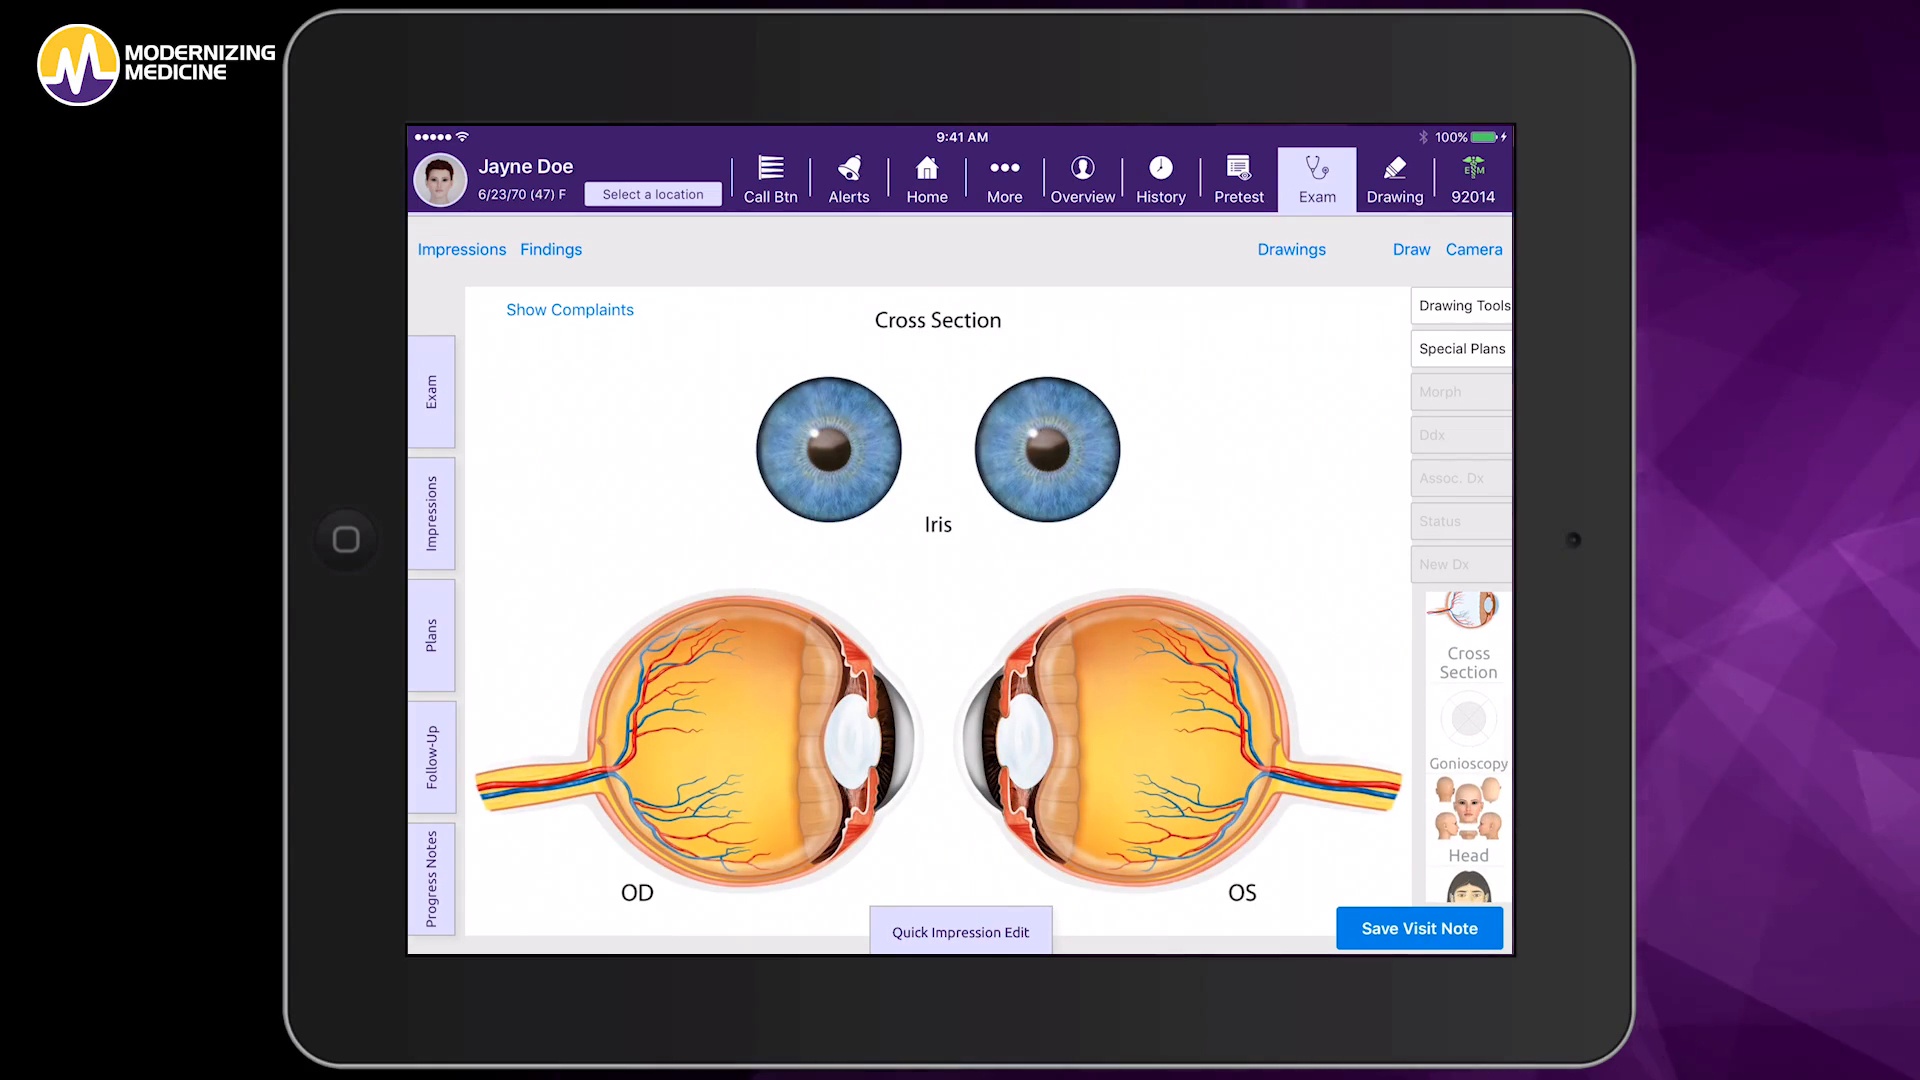Image resolution: width=1920 pixels, height=1080 pixels.
Task: Open the Impressions tab on the left
Action: [x=431, y=513]
